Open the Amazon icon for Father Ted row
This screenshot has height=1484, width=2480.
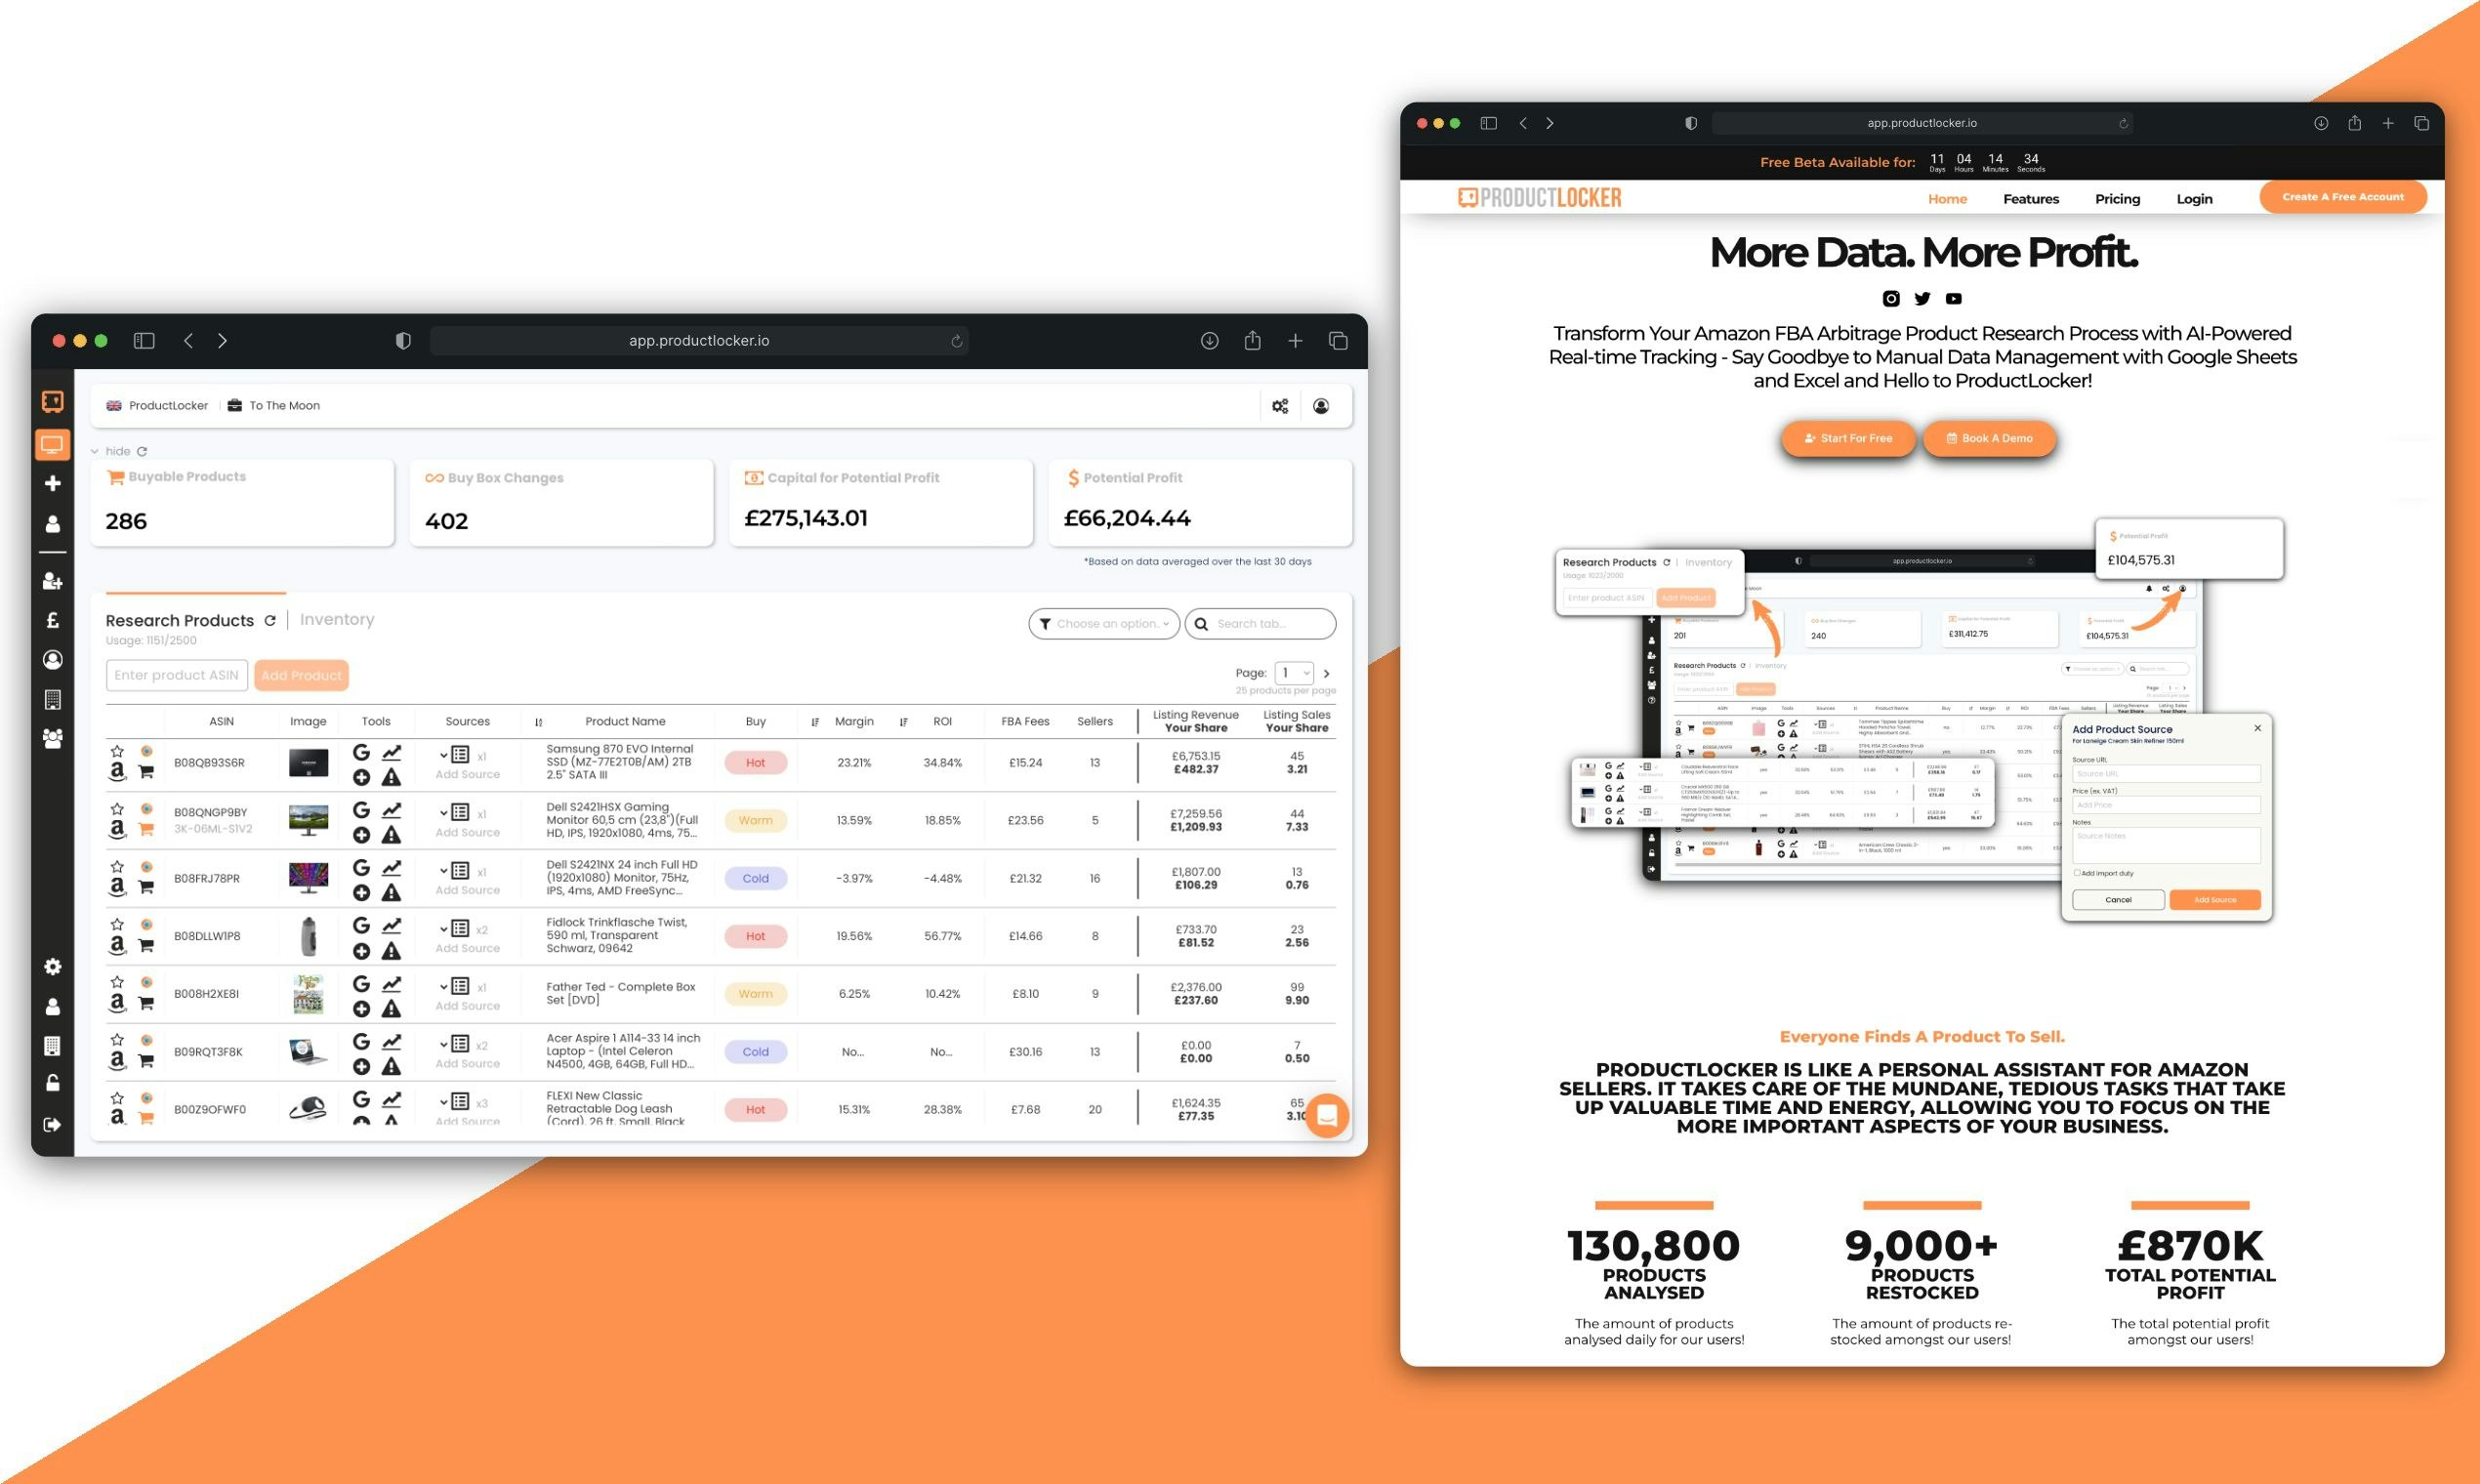pos(117,1003)
